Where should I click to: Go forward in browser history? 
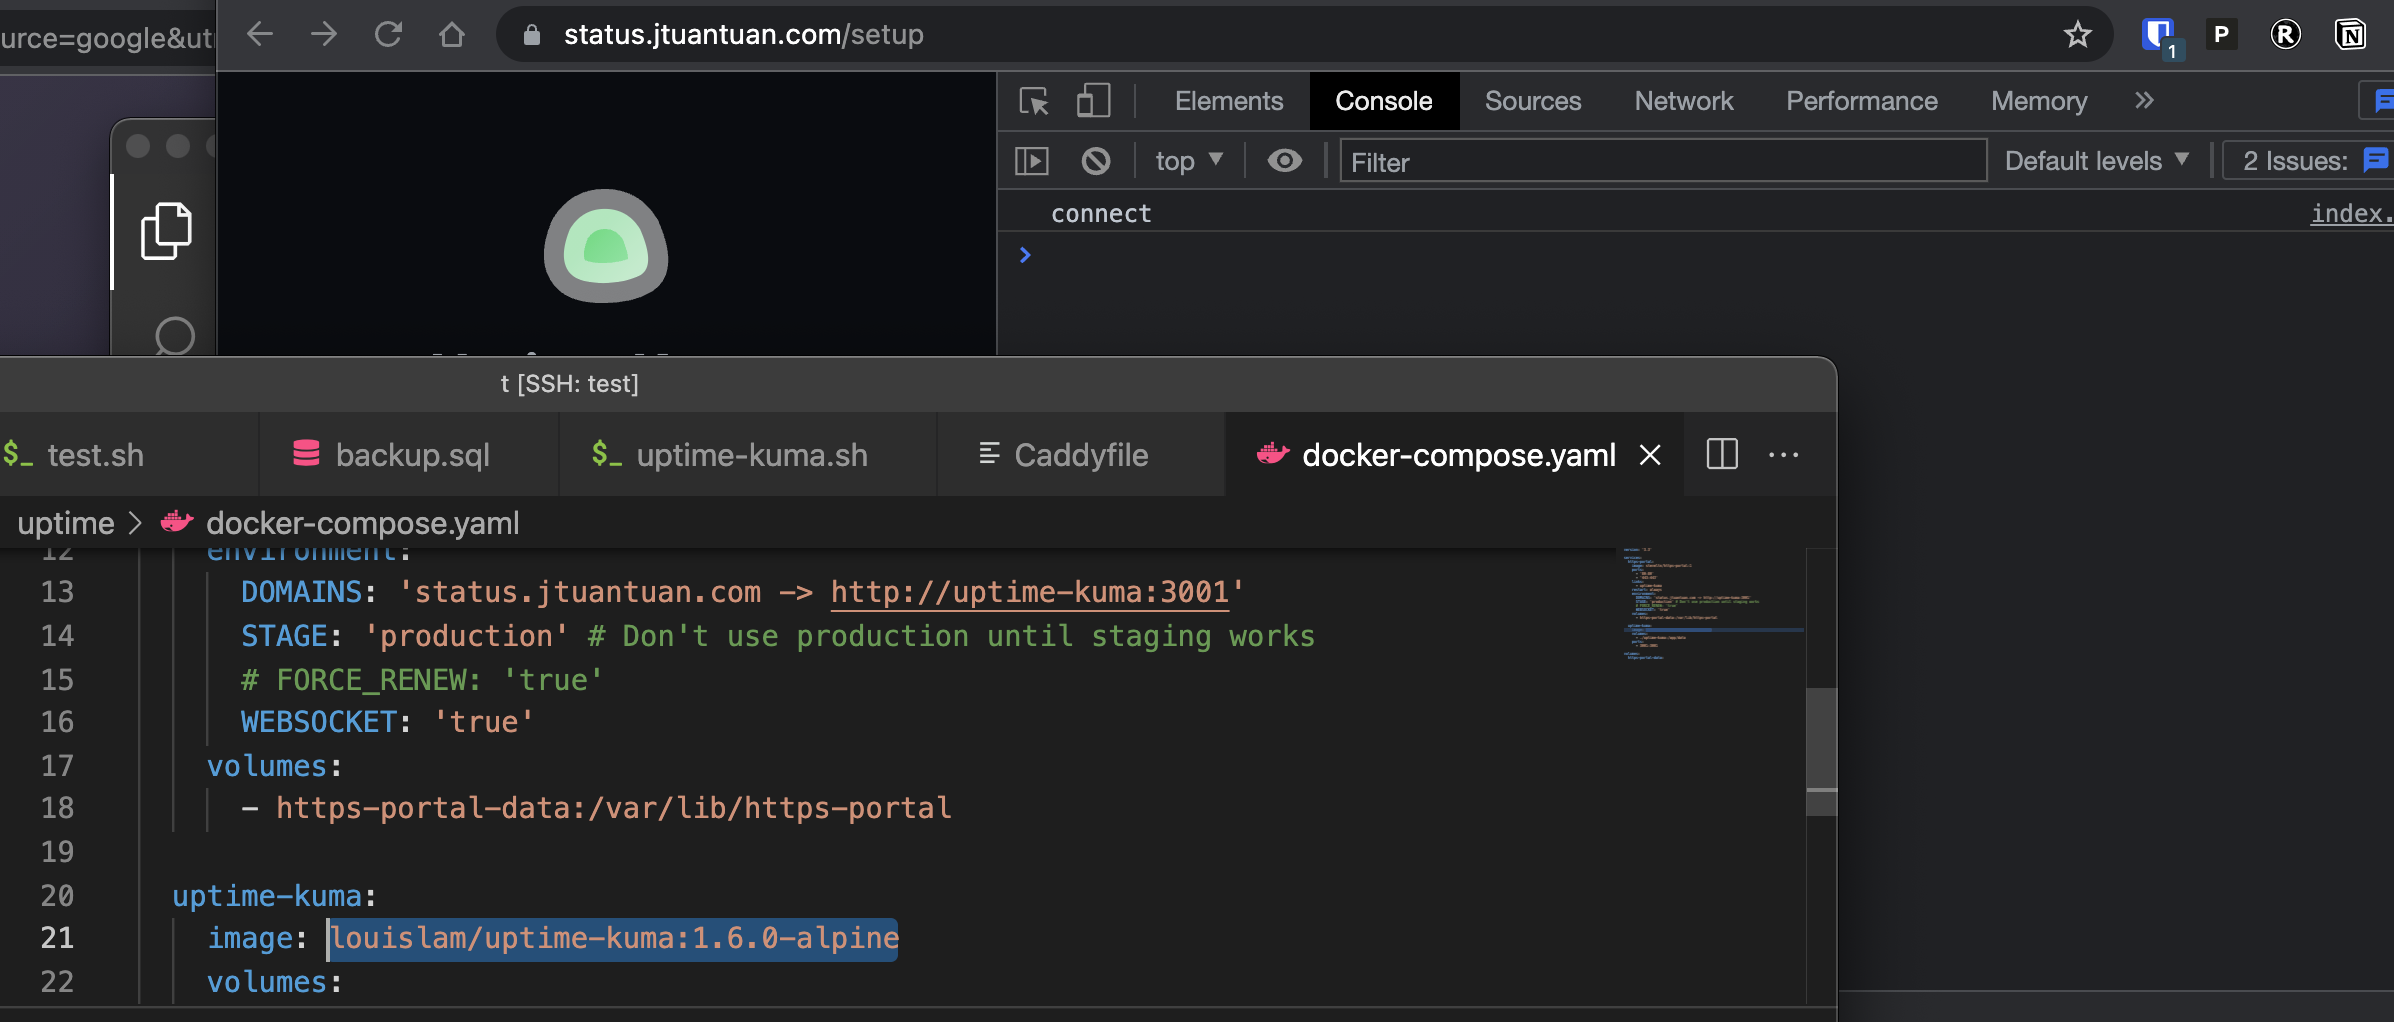[323, 34]
